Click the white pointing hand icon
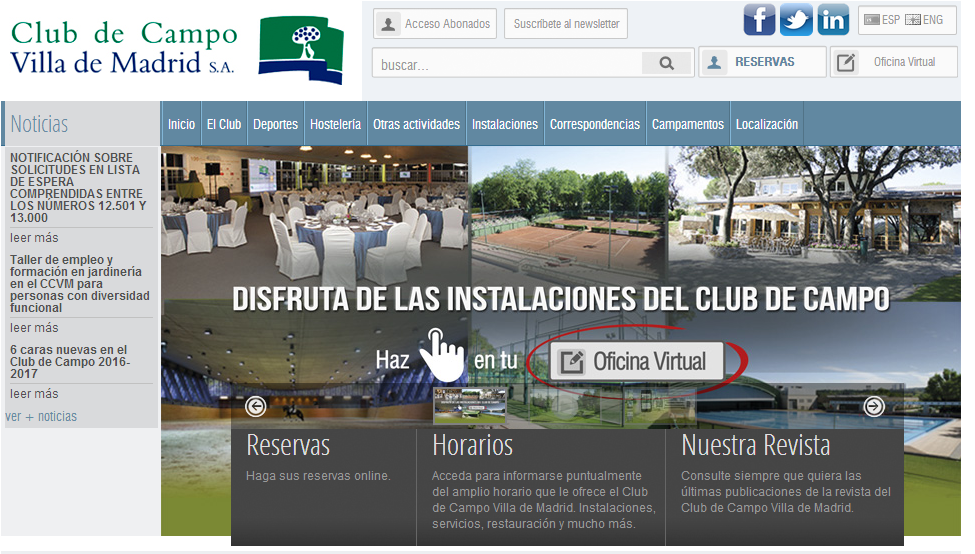 click(442, 354)
